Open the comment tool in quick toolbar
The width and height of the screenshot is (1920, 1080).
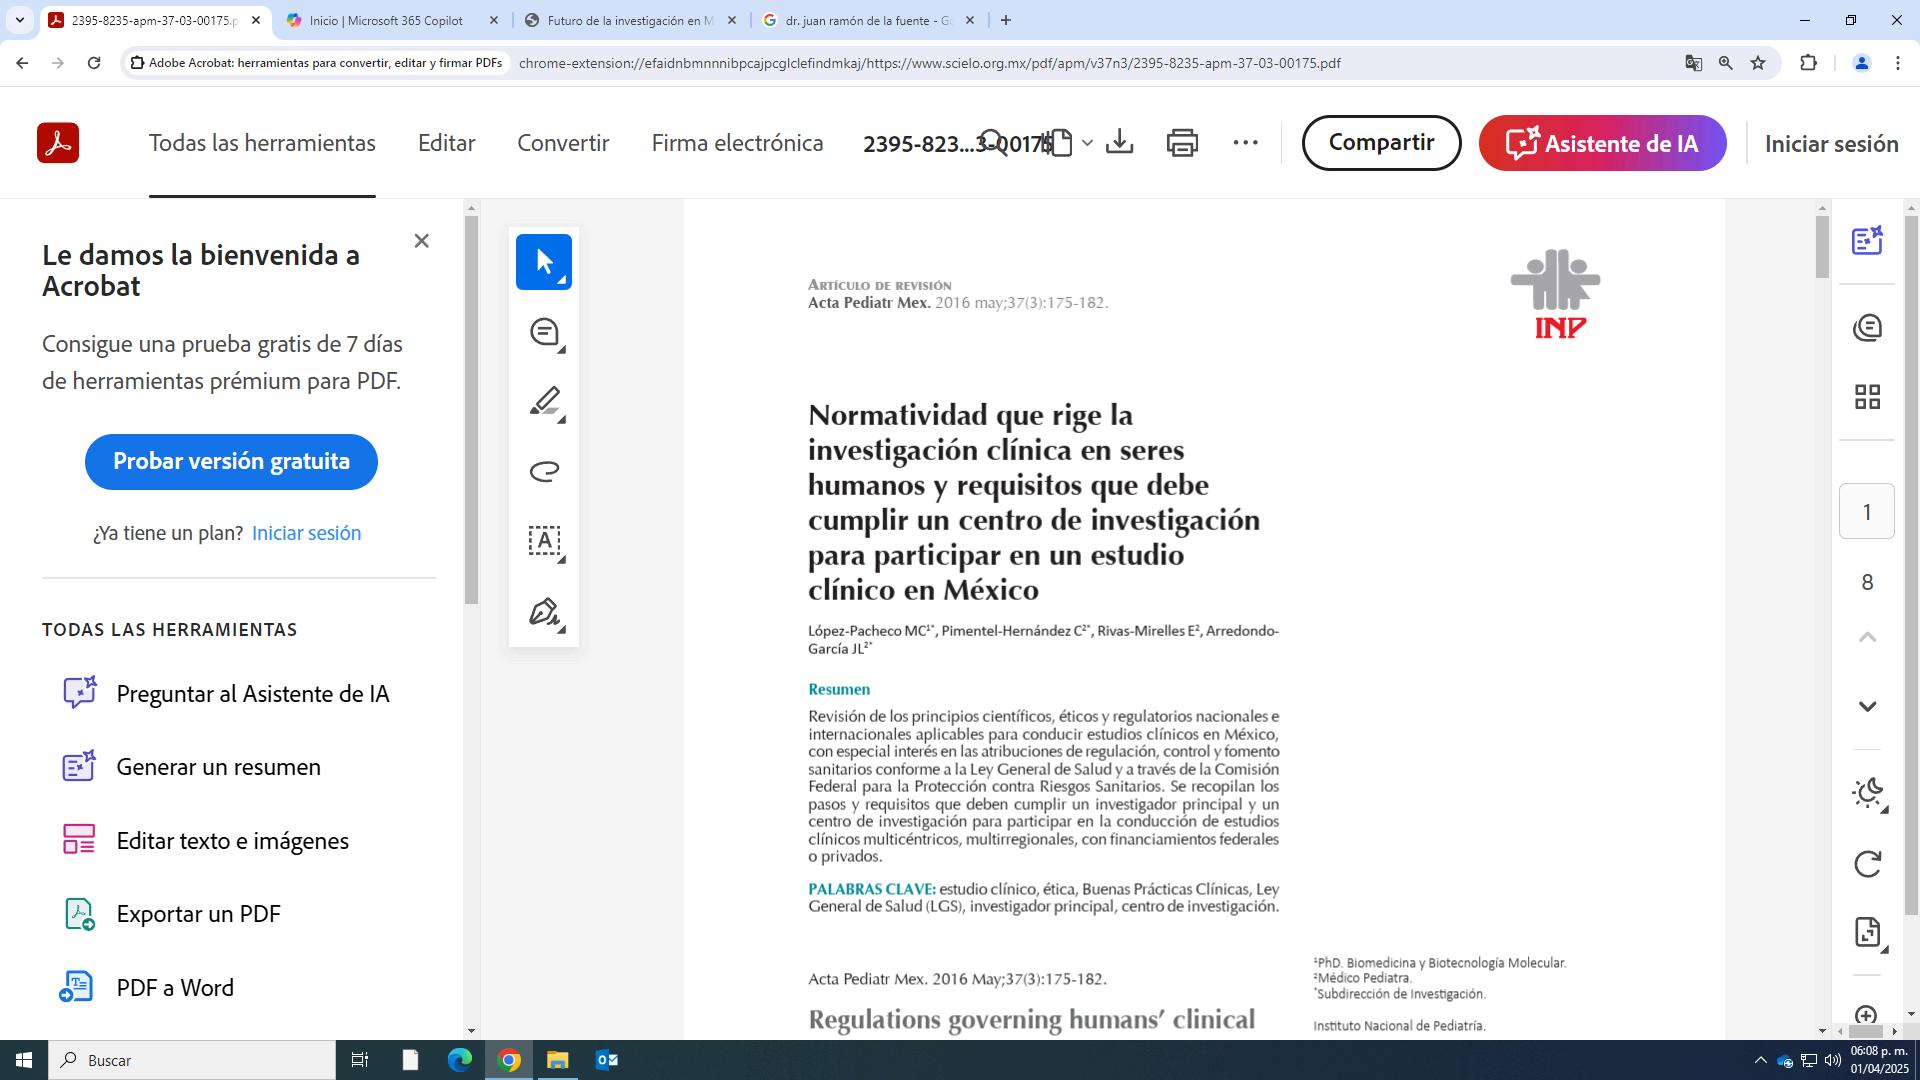543,332
